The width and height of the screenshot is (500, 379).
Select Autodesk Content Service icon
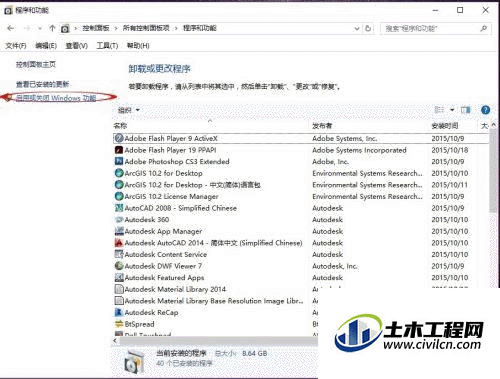tap(119, 254)
